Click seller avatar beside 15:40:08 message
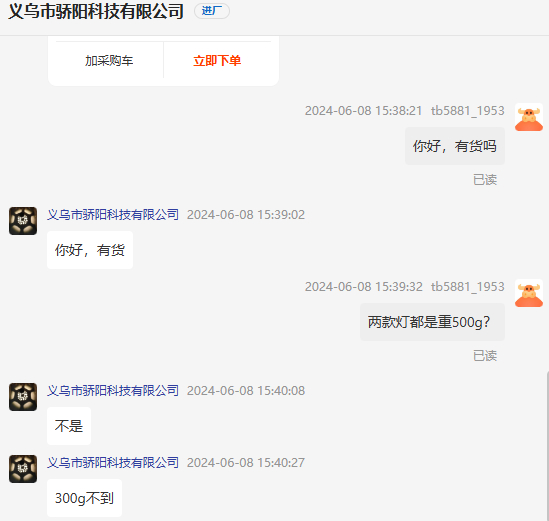The image size is (549, 521). coord(23,397)
